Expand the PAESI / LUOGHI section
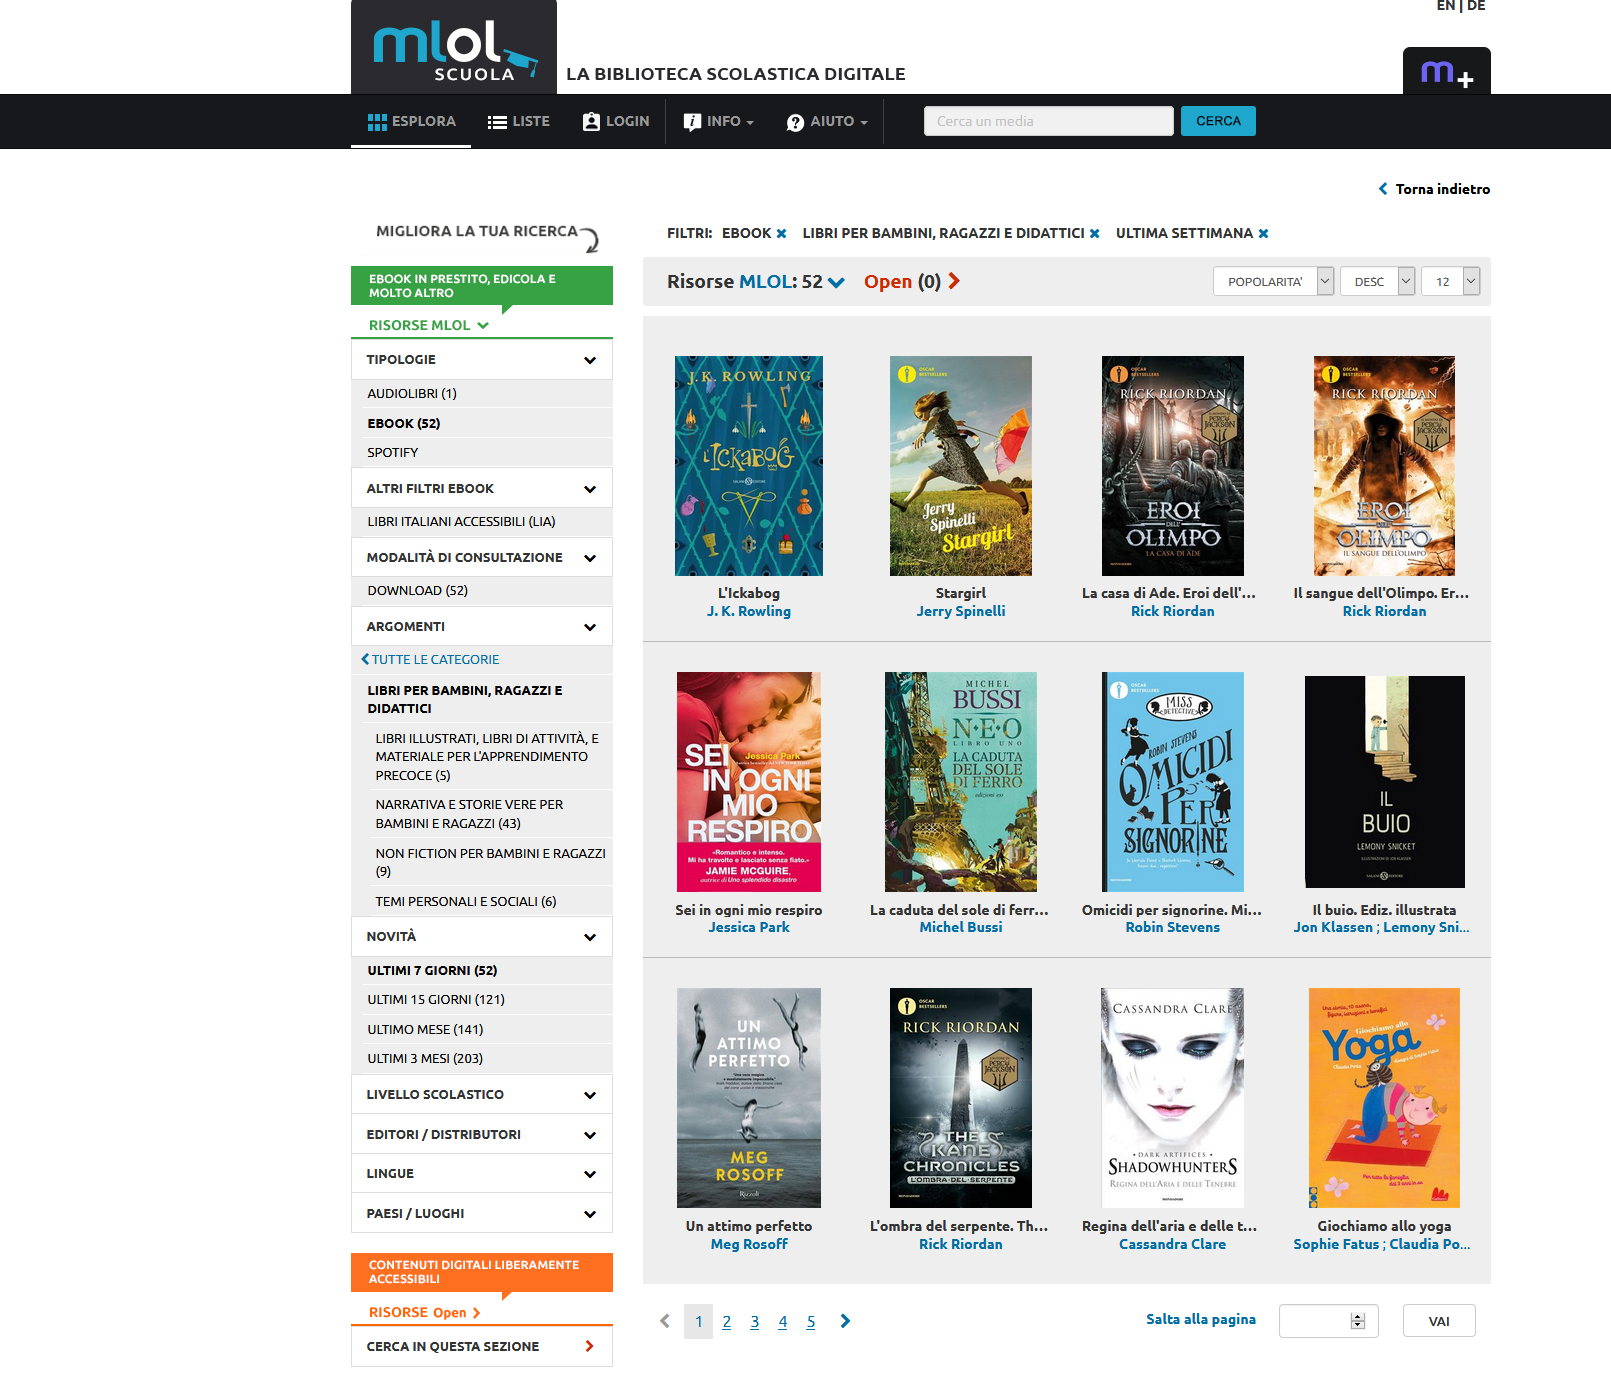 [482, 1213]
